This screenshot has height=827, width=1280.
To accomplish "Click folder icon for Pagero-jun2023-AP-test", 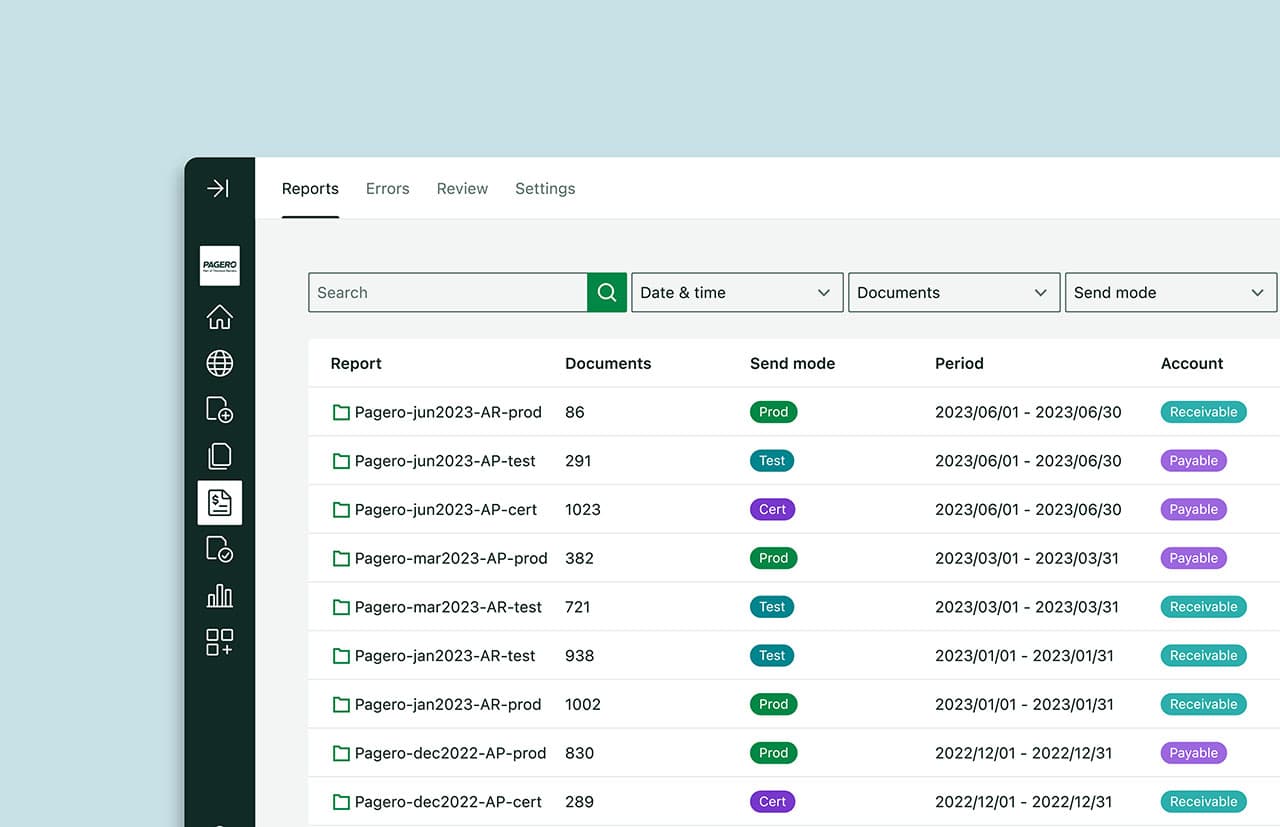I will (x=341, y=461).
